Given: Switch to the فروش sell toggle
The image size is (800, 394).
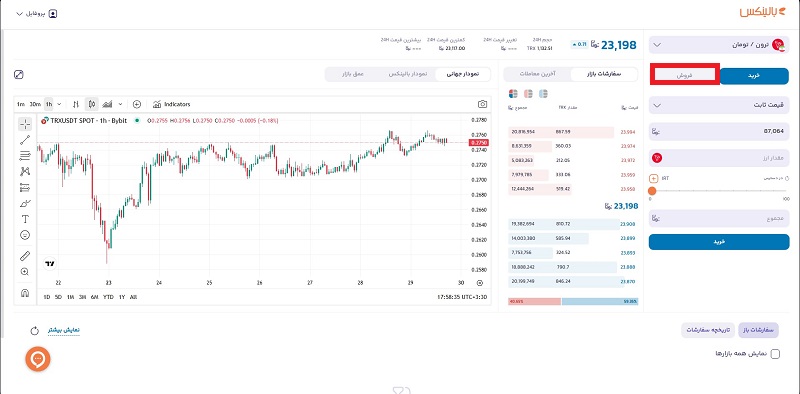Looking at the screenshot, I should pyautogui.click(x=684, y=75).
